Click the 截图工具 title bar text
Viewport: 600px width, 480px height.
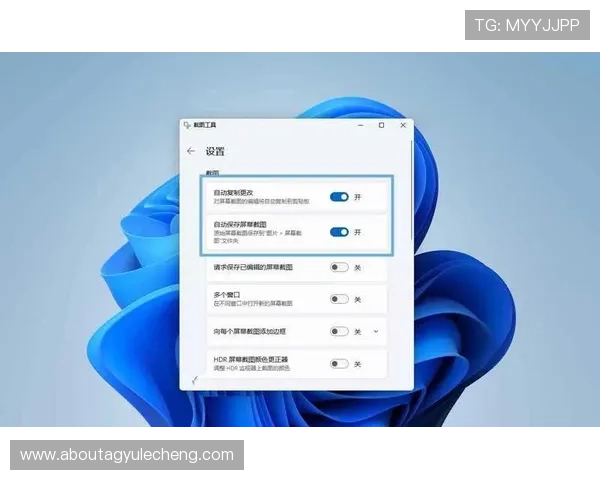tap(205, 125)
